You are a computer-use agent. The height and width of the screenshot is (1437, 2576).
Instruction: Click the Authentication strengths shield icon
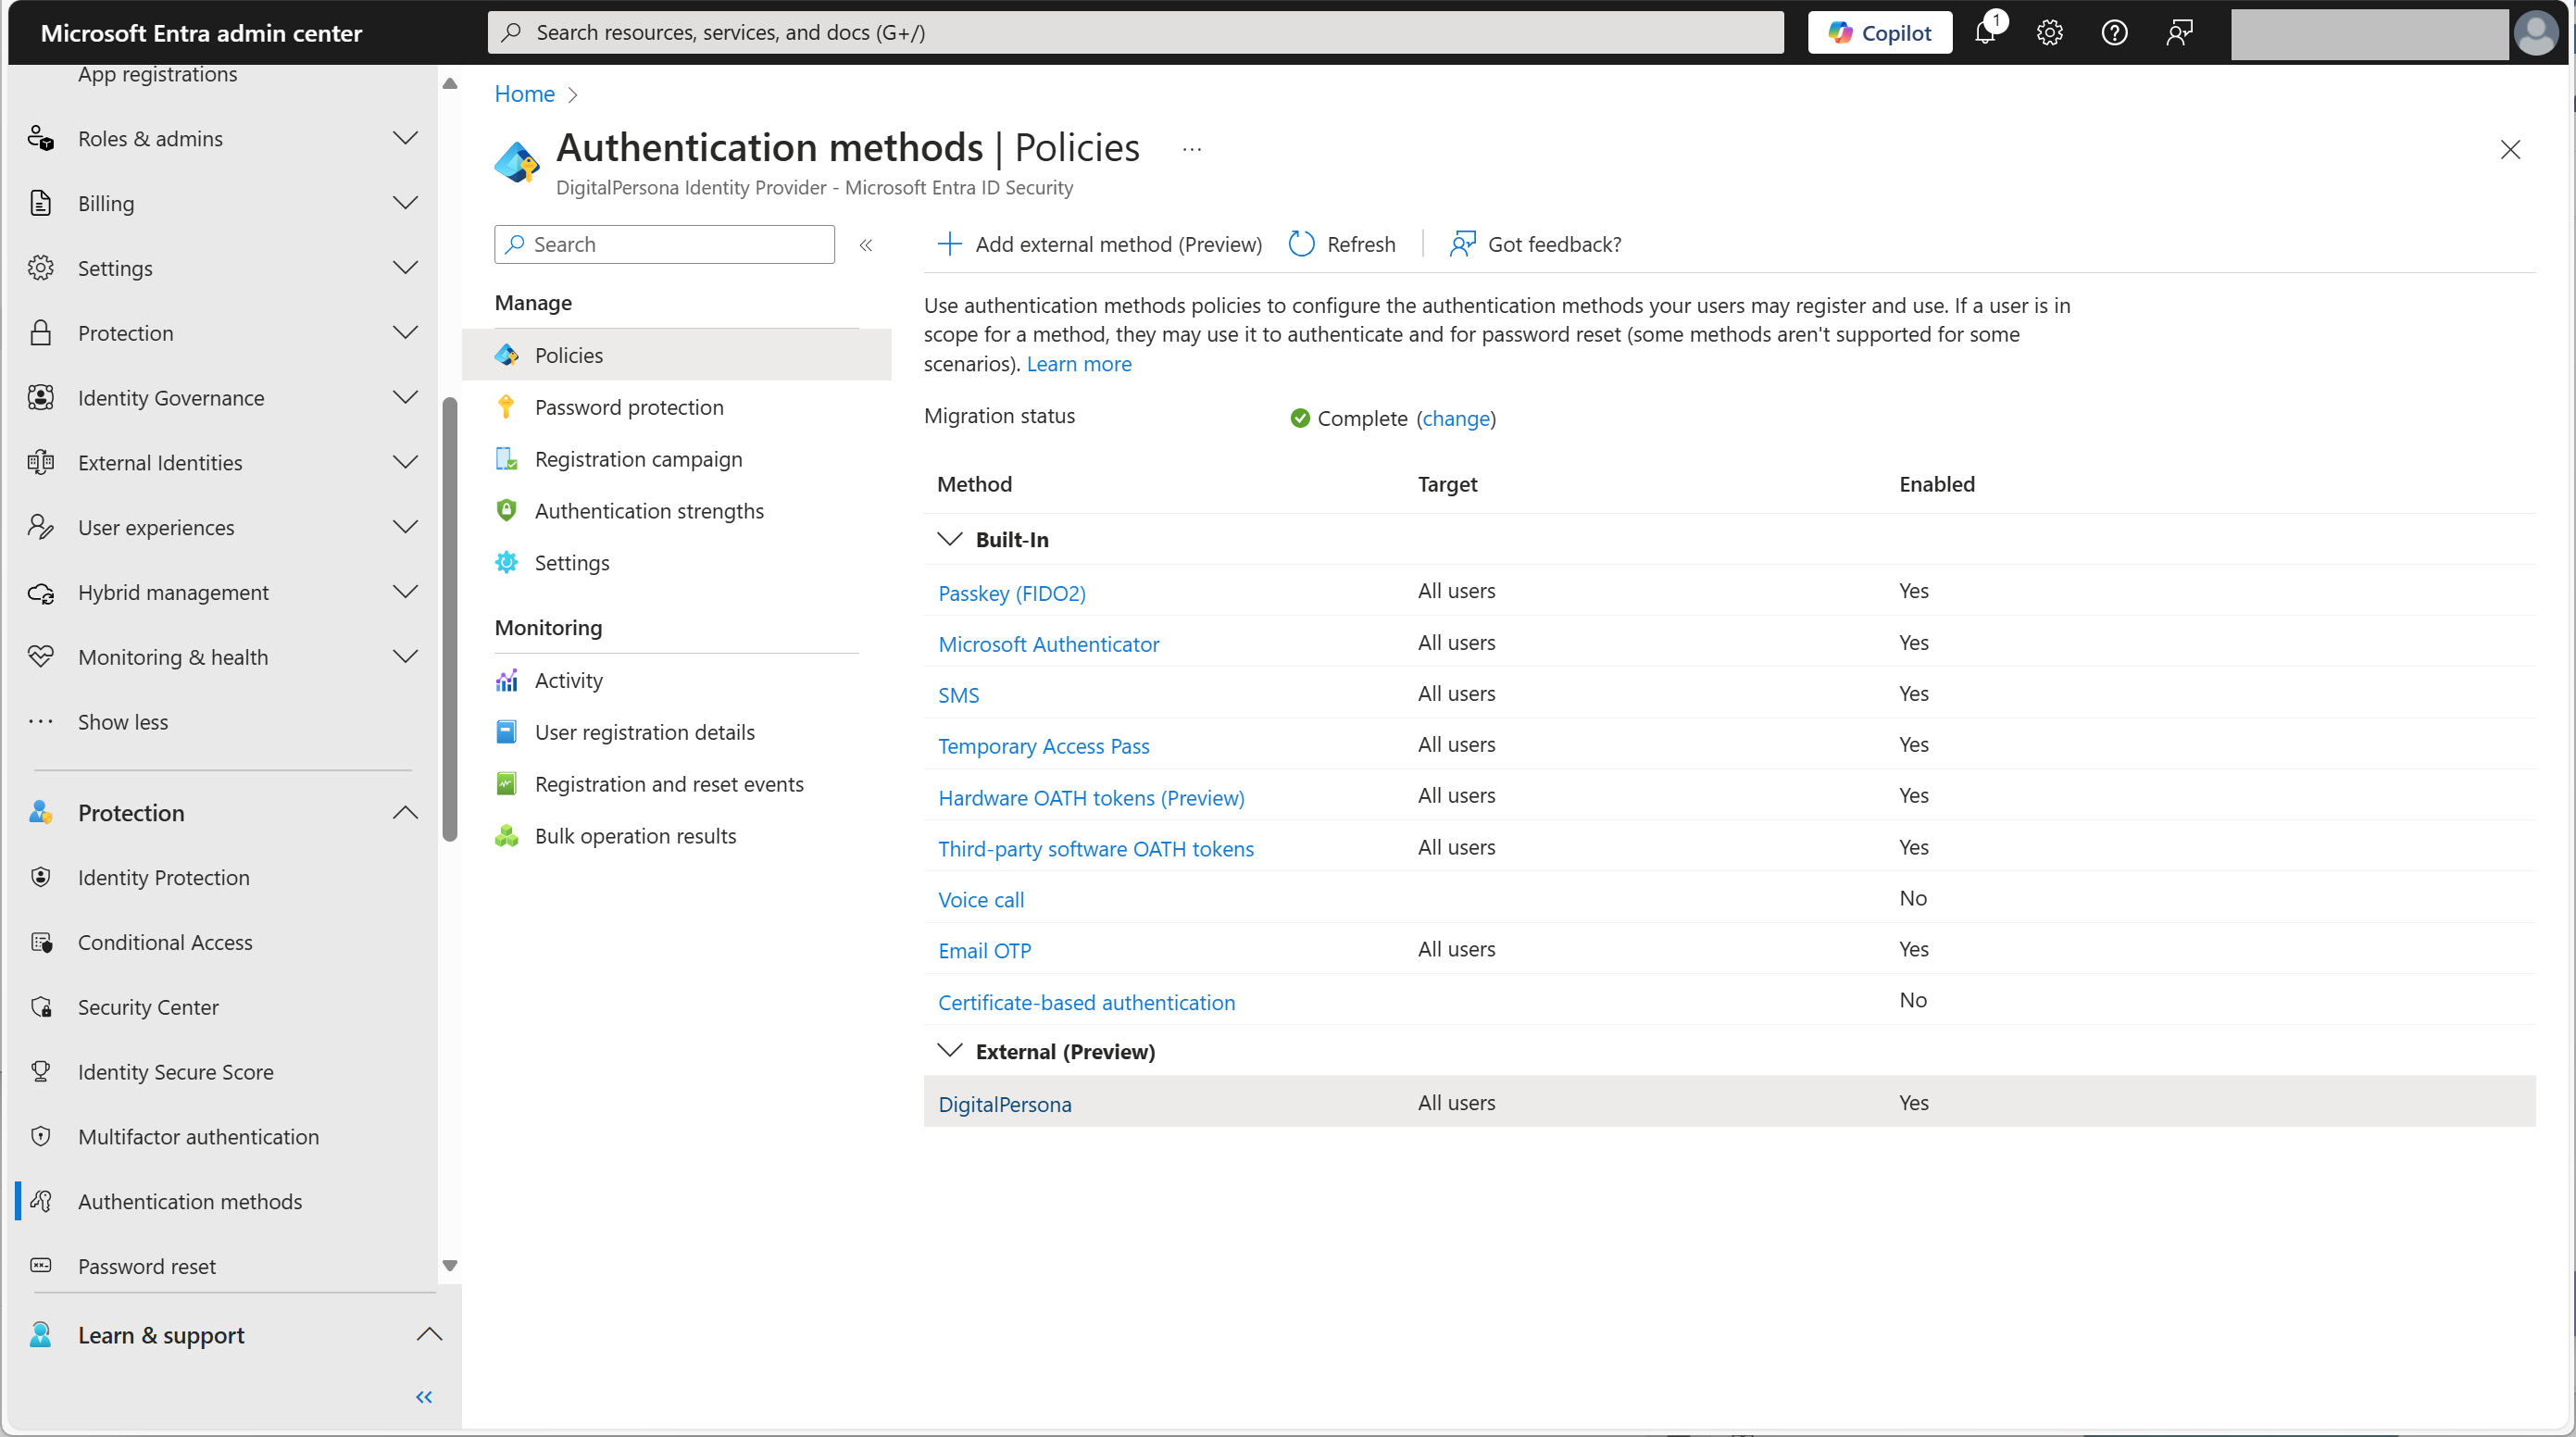click(x=506, y=511)
